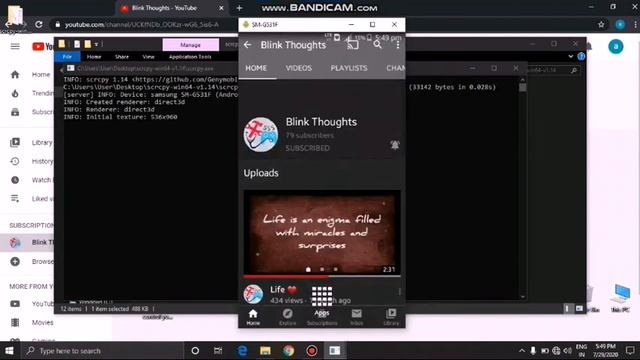Launch Microsoft Edge from the taskbar
The width and height of the screenshot is (640, 360).
tap(242, 351)
